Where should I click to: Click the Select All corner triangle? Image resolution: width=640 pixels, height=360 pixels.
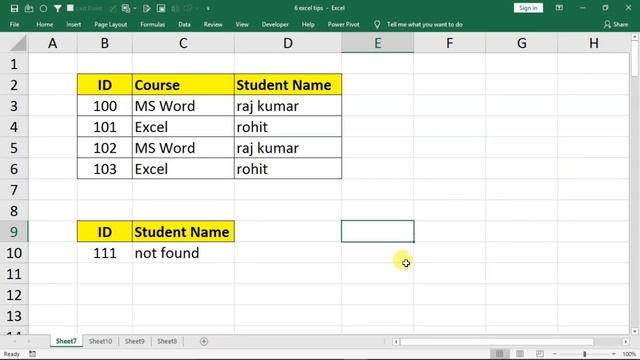pyautogui.click(x=17, y=43)
